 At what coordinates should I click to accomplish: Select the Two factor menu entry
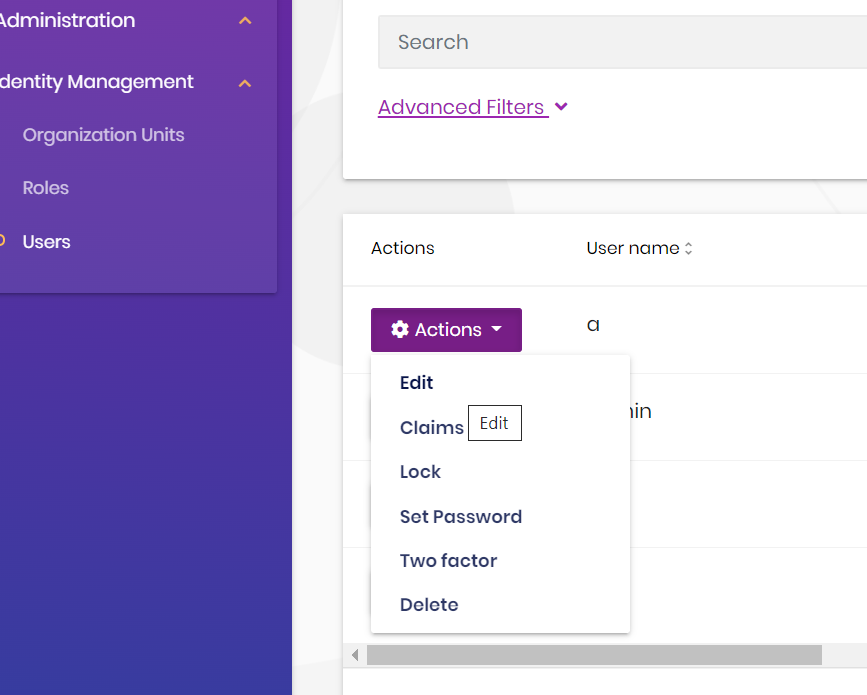click(x=448, y=561)
